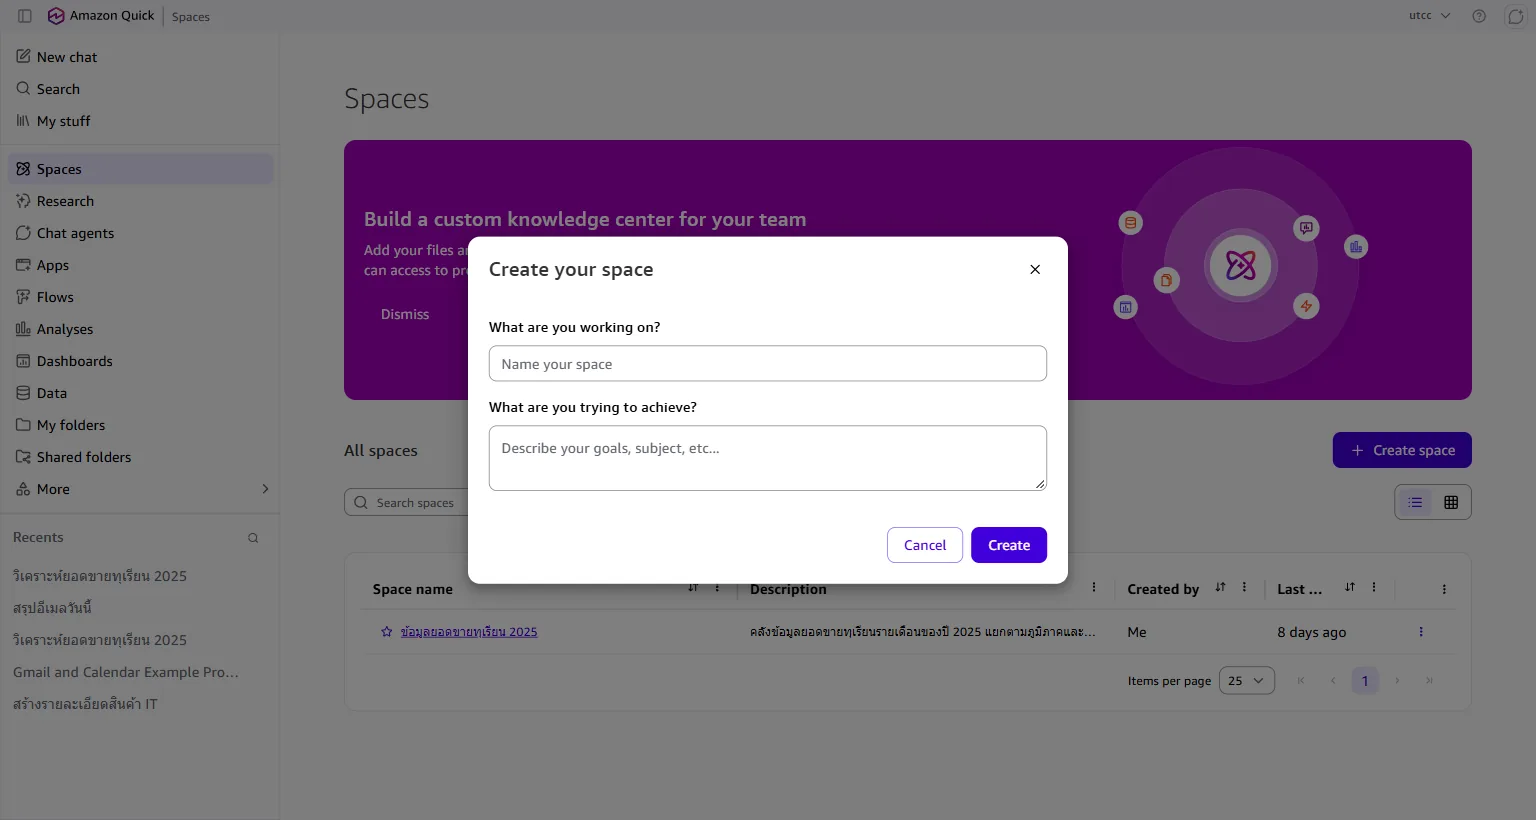Click the Describe your goals text area
This screenshot has height=820, width=1536.
(768, 458)
